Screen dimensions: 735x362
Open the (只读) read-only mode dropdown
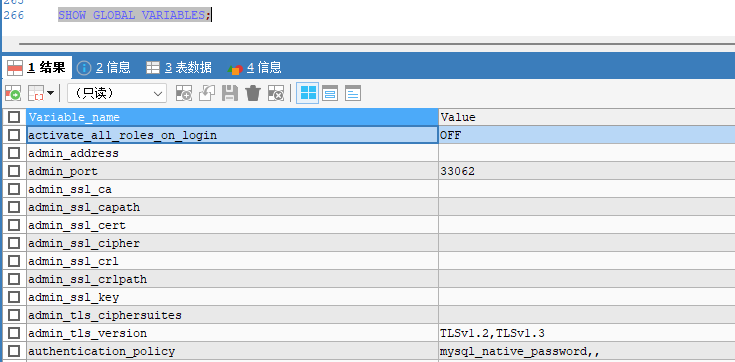[117, 93]
